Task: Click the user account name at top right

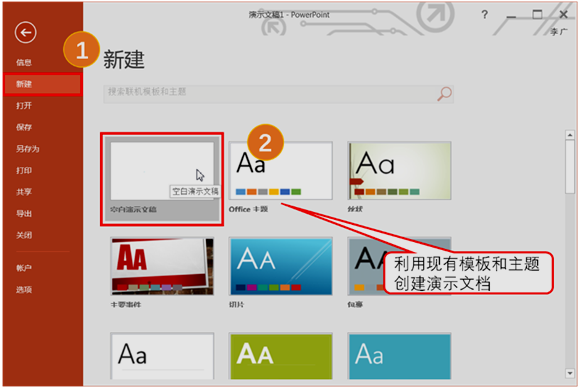Action: click(x=559, y=32)
